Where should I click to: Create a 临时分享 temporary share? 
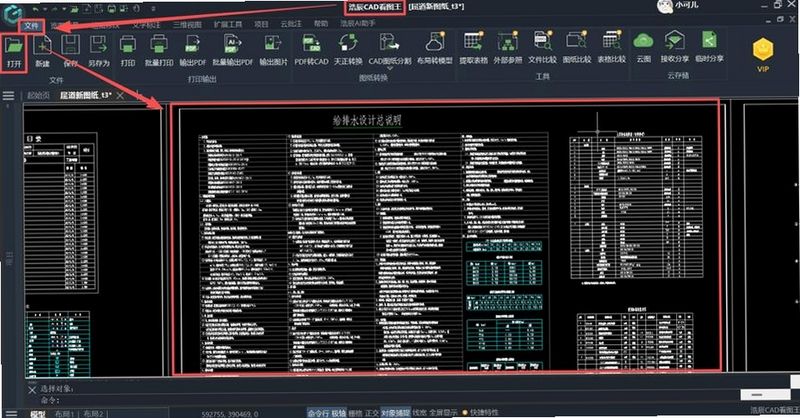(709, 48)
